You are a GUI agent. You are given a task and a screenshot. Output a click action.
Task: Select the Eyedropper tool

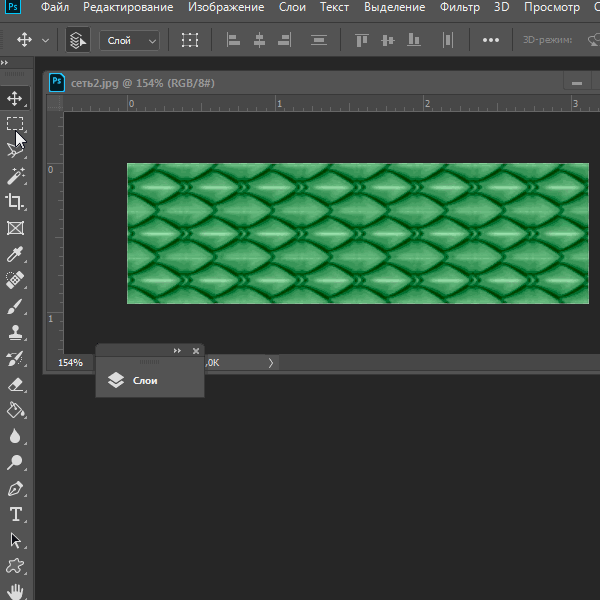(15, 254)
